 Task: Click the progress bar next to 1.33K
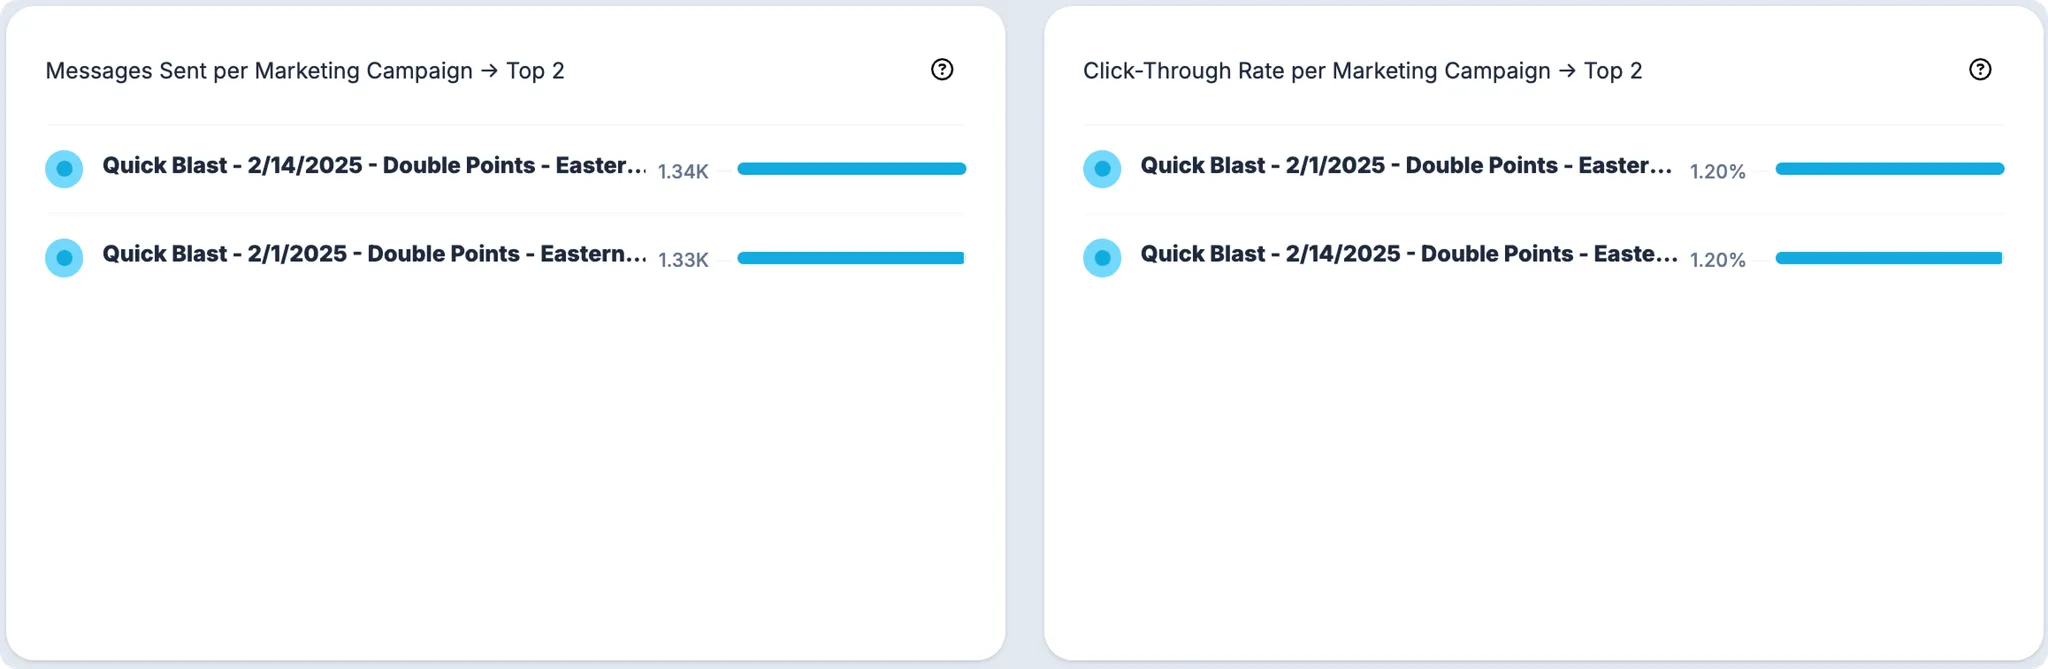point(850,258)
